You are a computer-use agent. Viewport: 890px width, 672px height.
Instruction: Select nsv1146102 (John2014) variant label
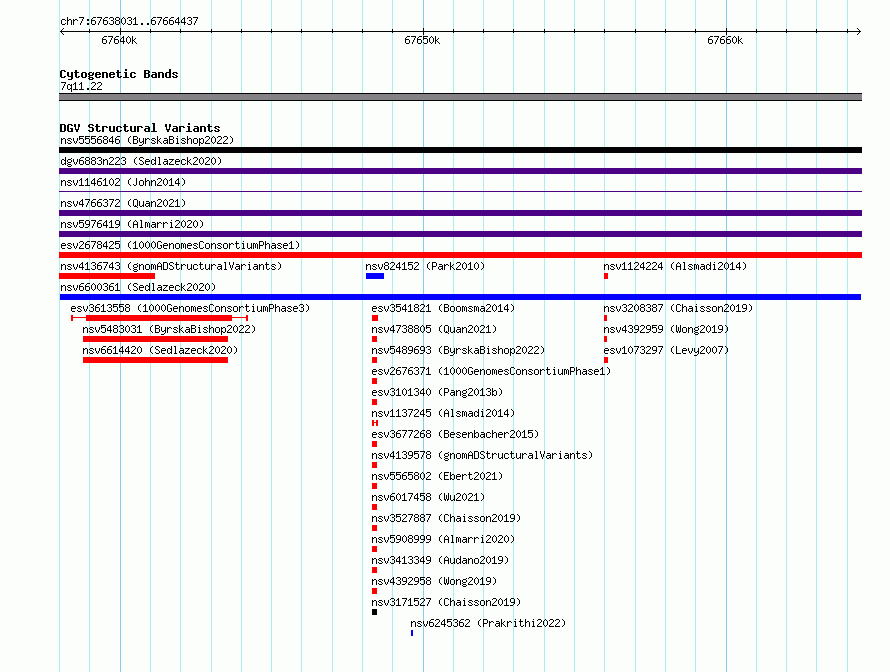point(123,182)
